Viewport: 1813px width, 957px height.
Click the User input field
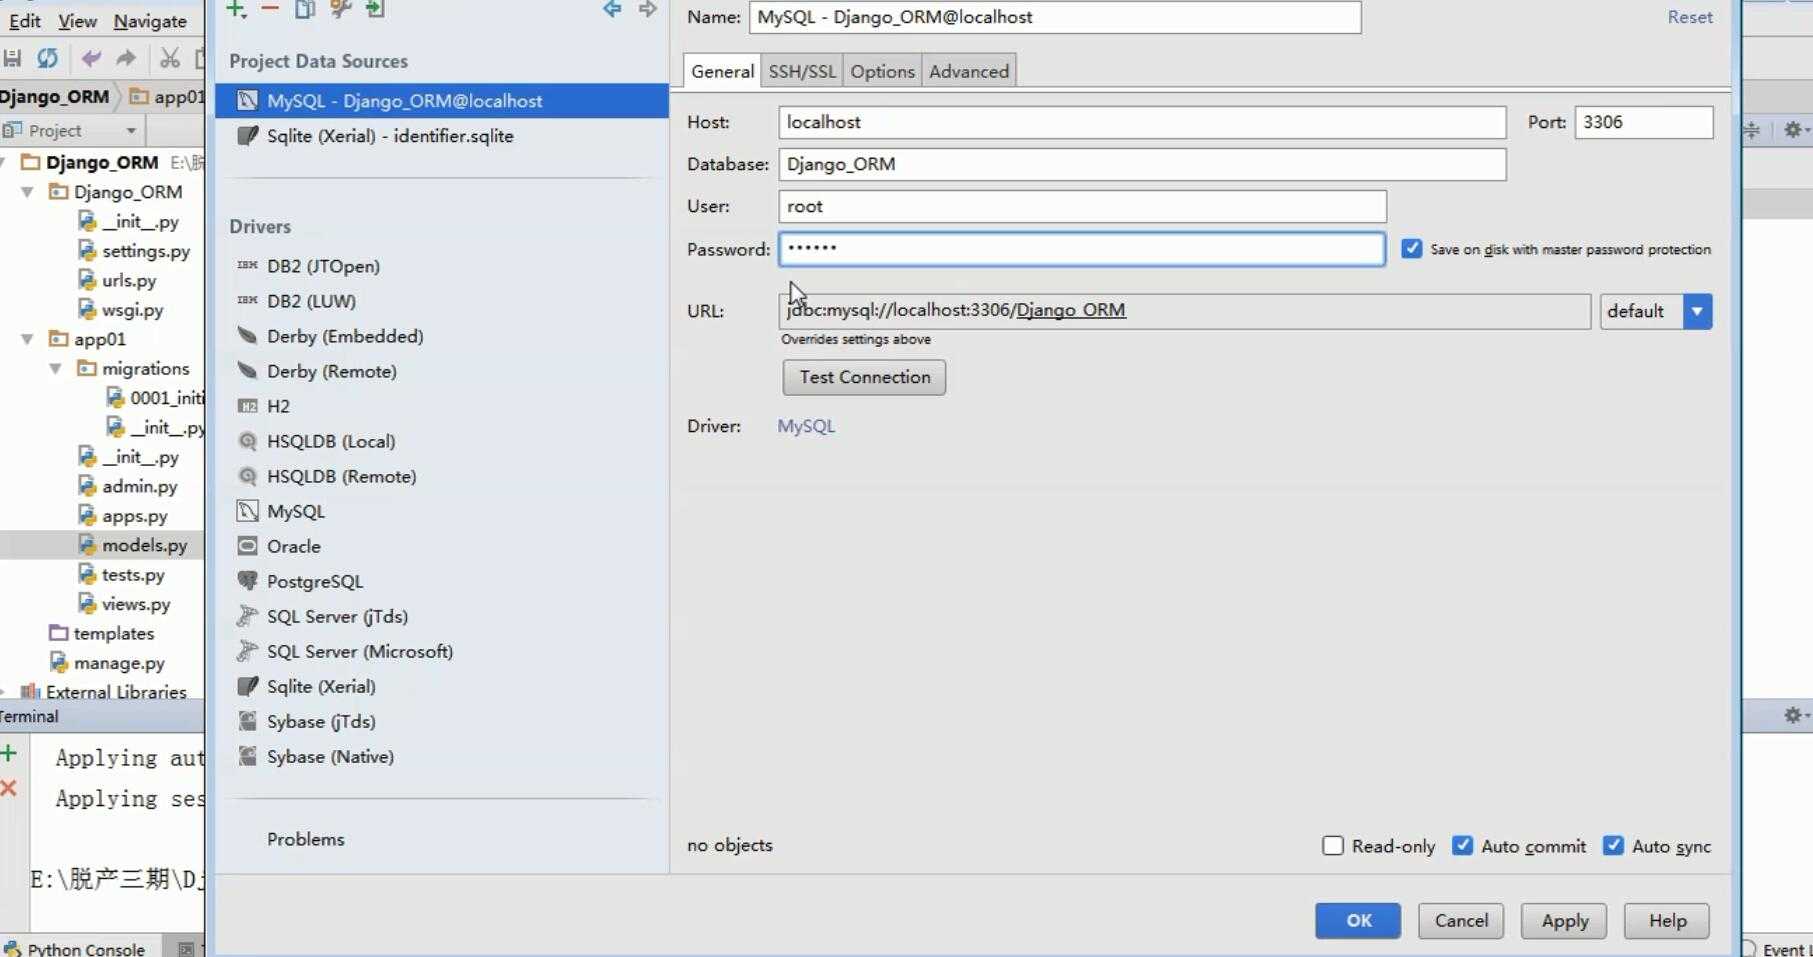click(1082, 206)
